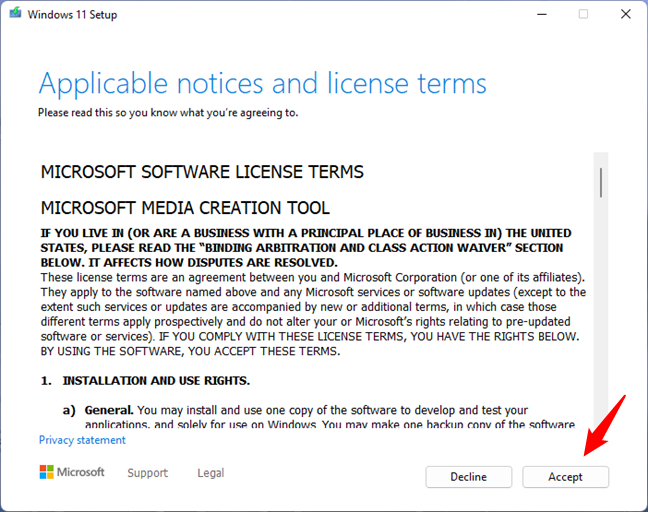Close the Windows 11 Setup window

click(x=626, y=14)
